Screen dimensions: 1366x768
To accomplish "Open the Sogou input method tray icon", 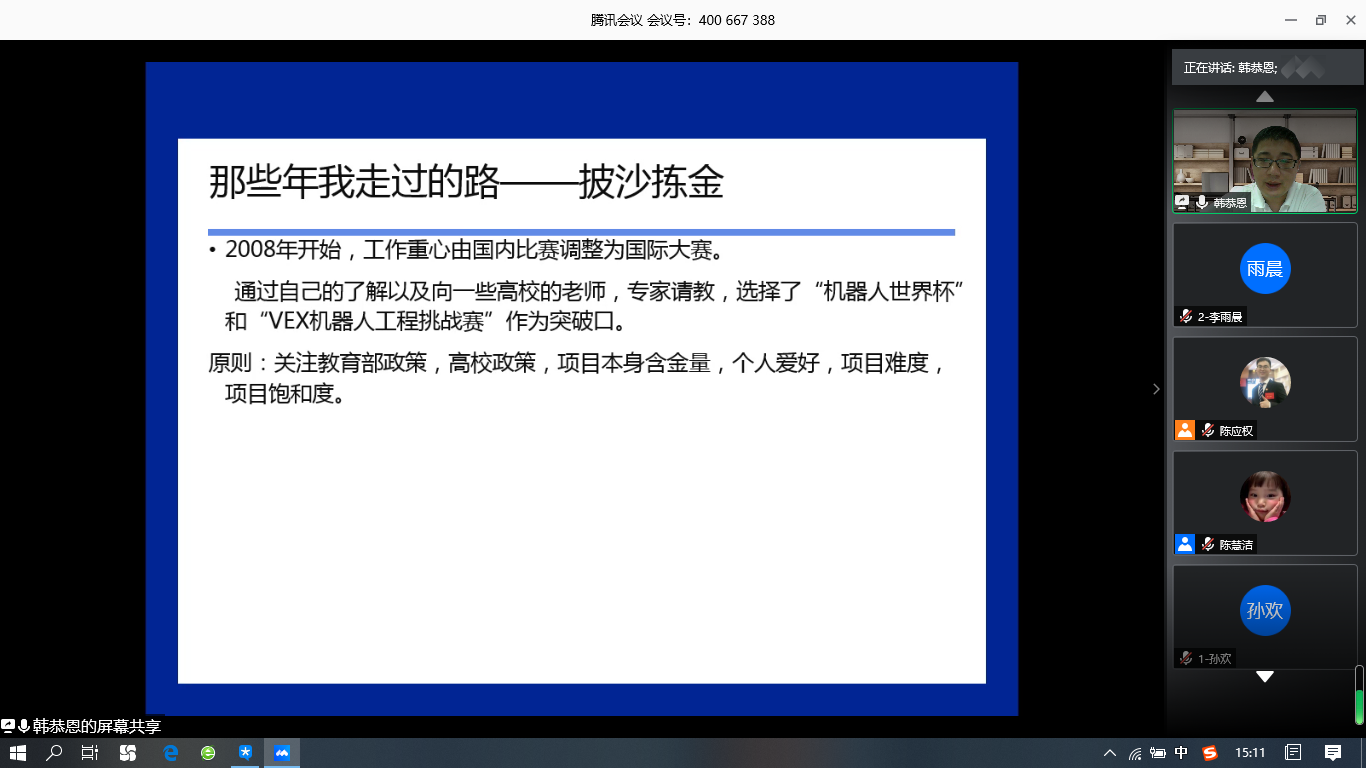I will click(1209, 753).
